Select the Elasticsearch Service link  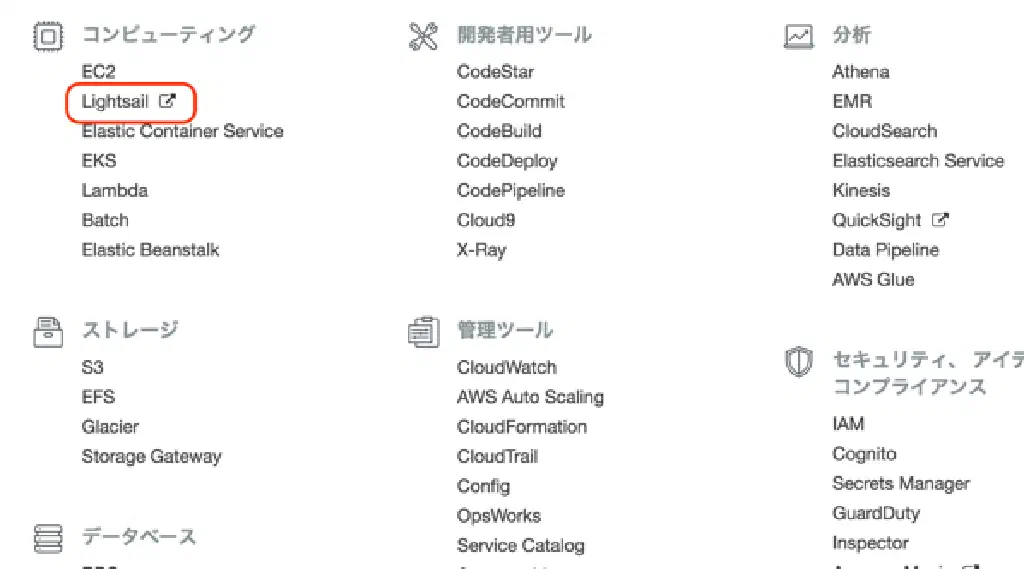[x=918, y=161]
